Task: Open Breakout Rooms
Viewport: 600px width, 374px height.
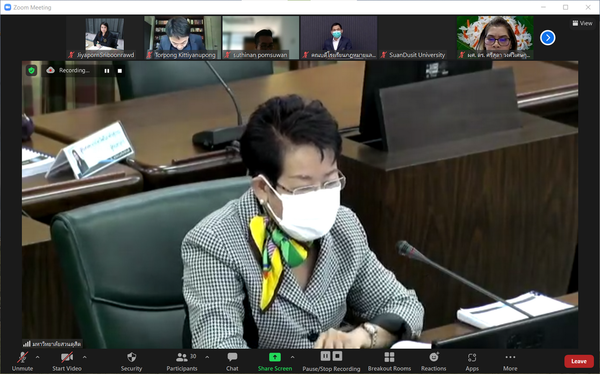Action: (389, 362)
